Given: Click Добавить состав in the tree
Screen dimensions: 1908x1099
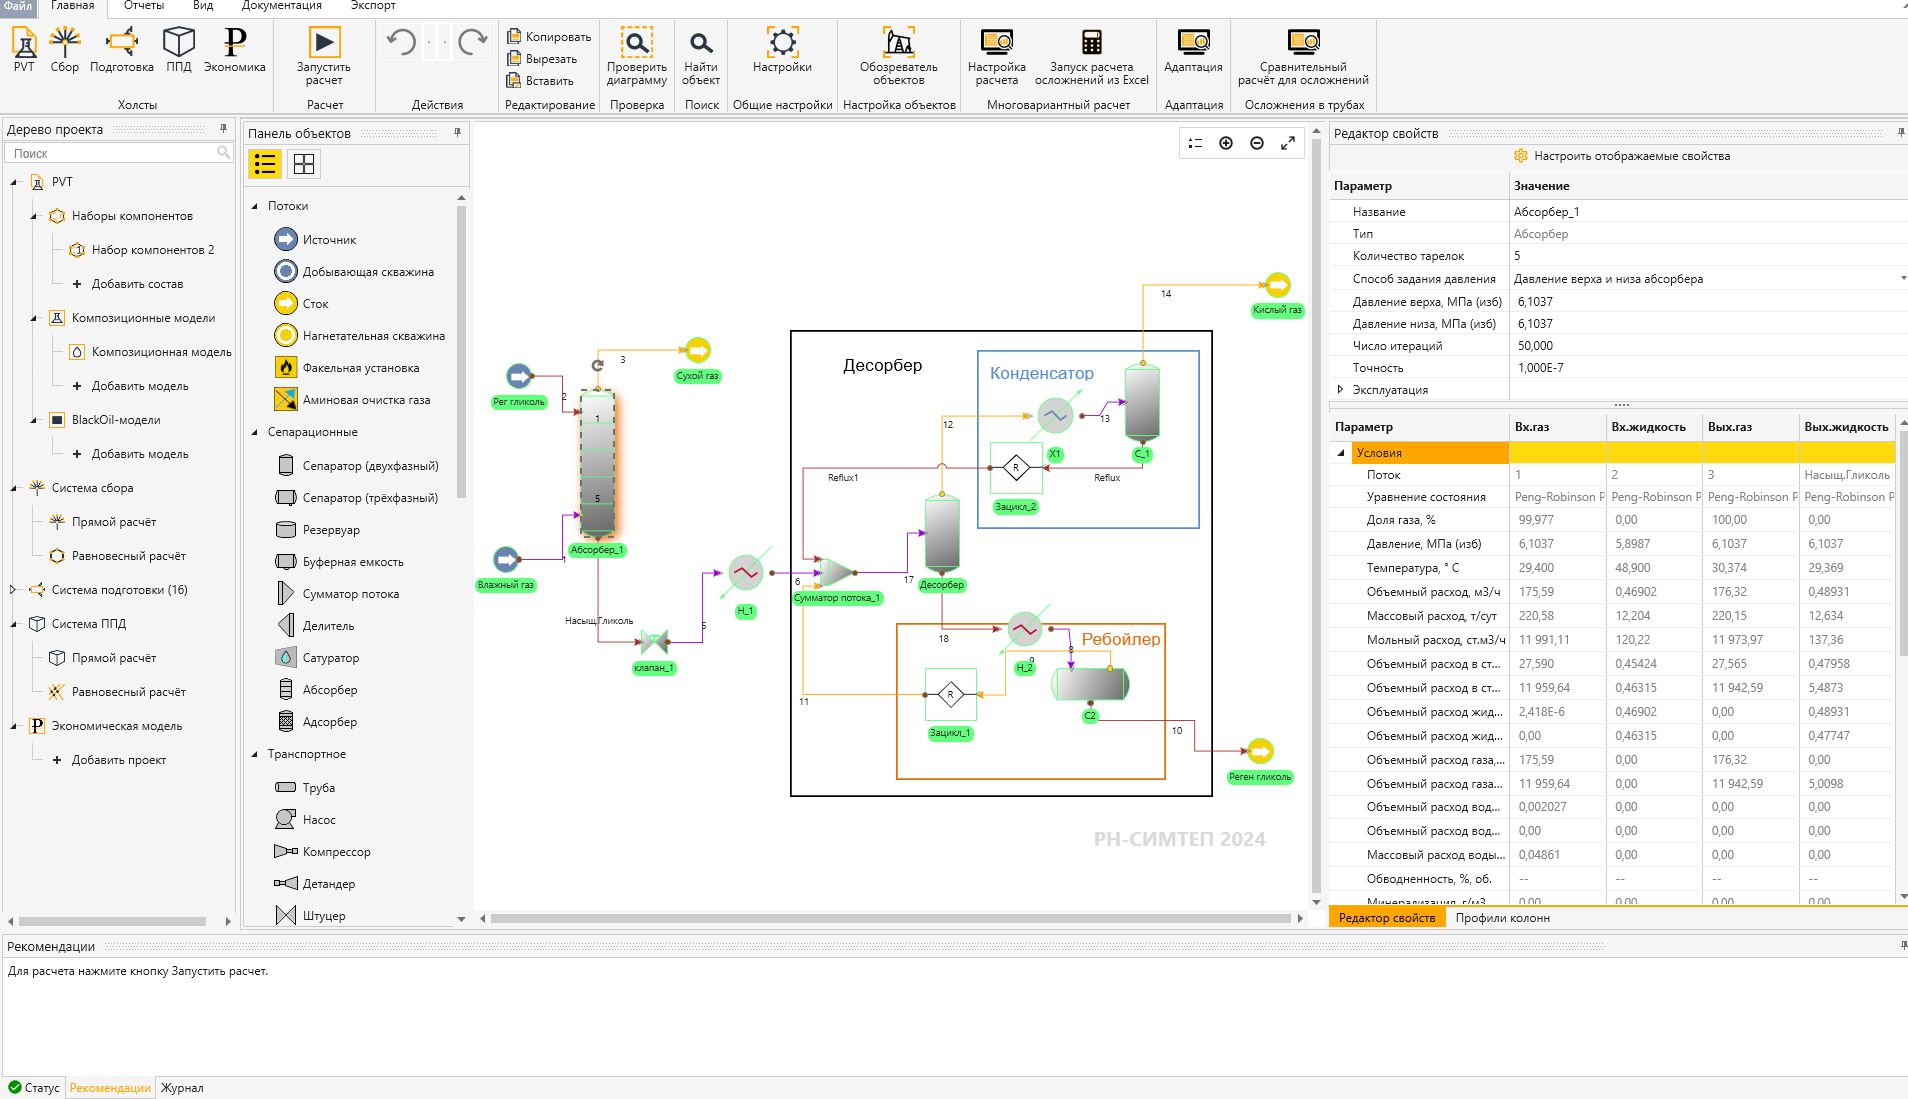Looking at the screenshot, I should tap(137, 284).
